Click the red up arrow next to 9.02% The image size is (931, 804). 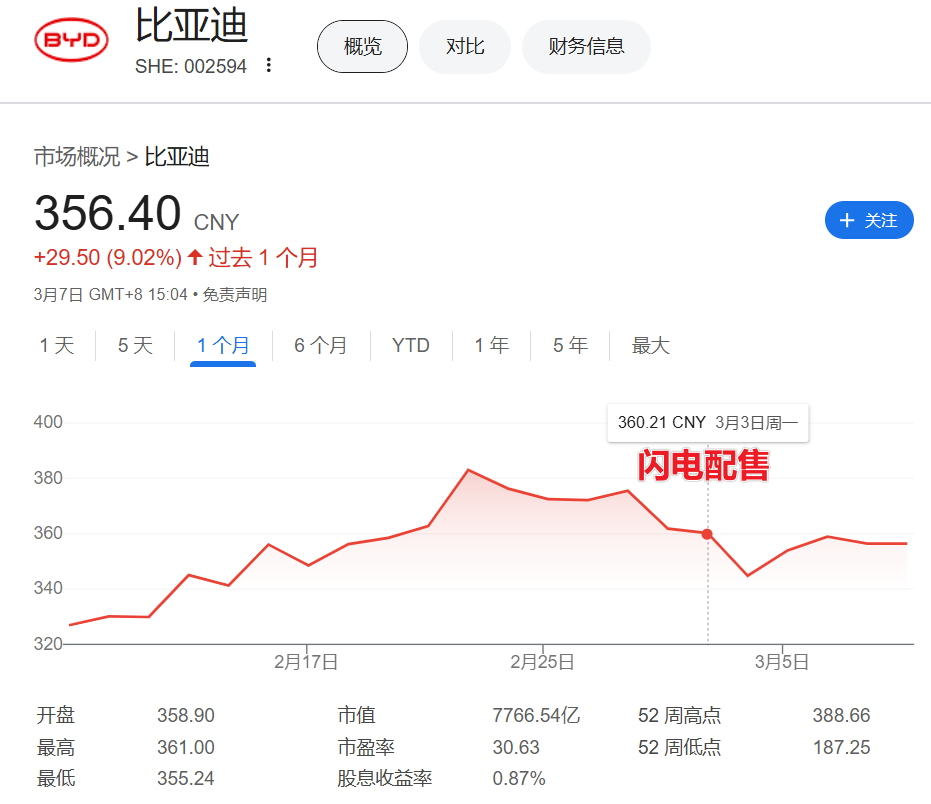[195, 257]
